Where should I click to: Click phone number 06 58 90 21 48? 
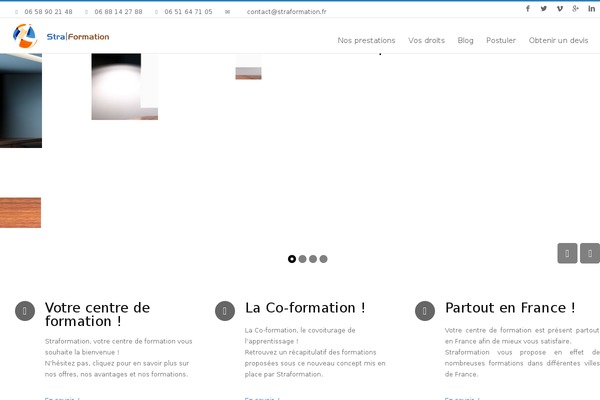(x=48, y=12)
